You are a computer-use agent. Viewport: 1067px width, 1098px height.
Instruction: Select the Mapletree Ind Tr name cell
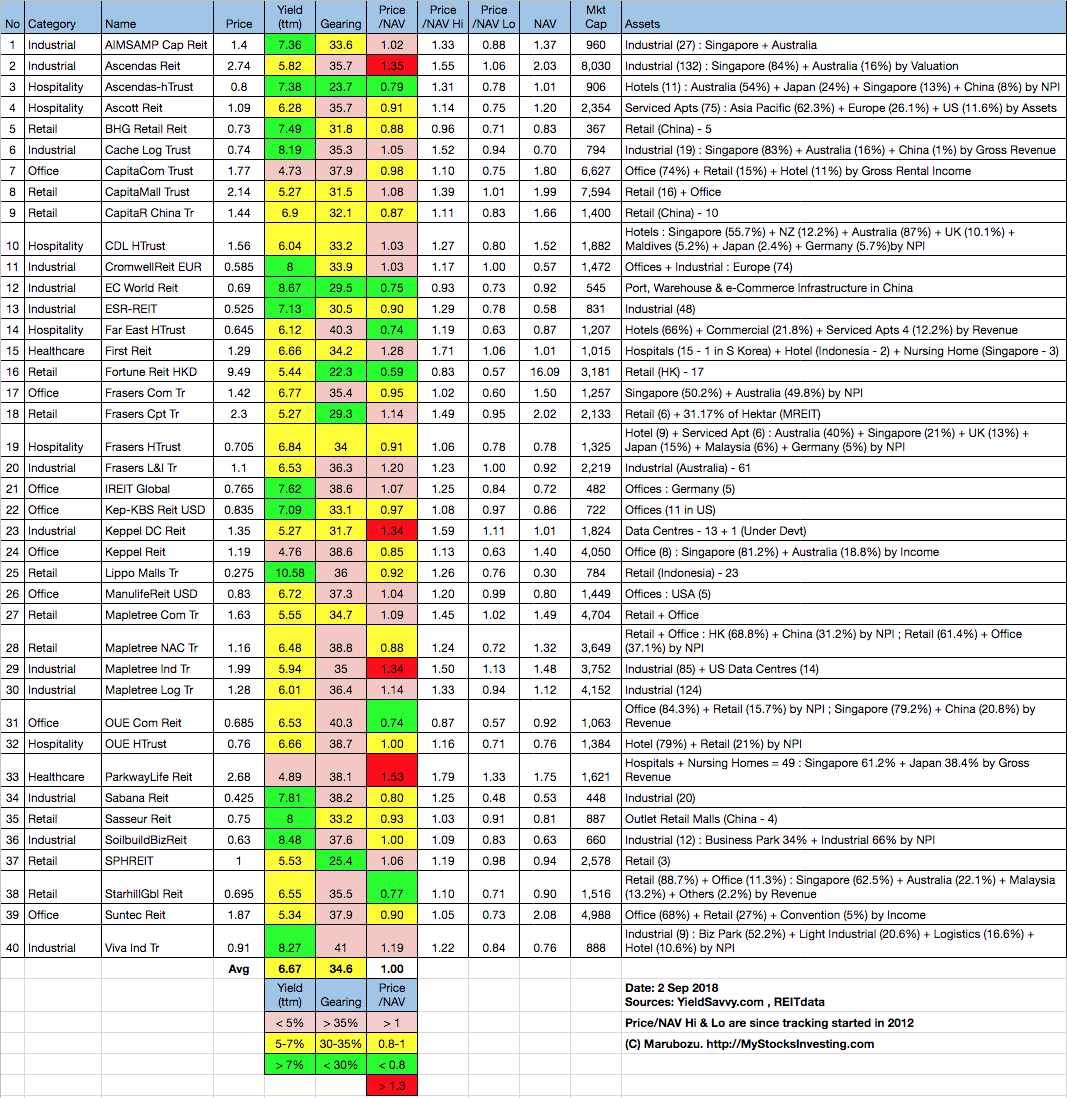click(157, 669)
